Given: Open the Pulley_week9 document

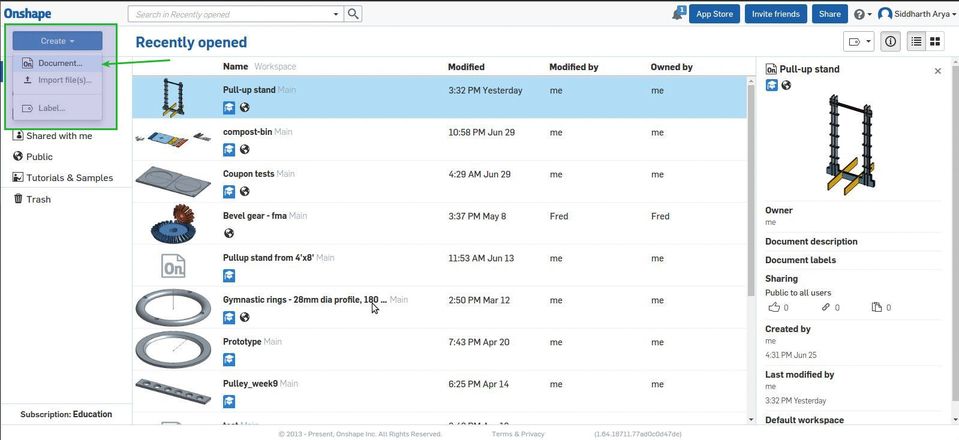Looking at the screenshot, I should (250, 384).
